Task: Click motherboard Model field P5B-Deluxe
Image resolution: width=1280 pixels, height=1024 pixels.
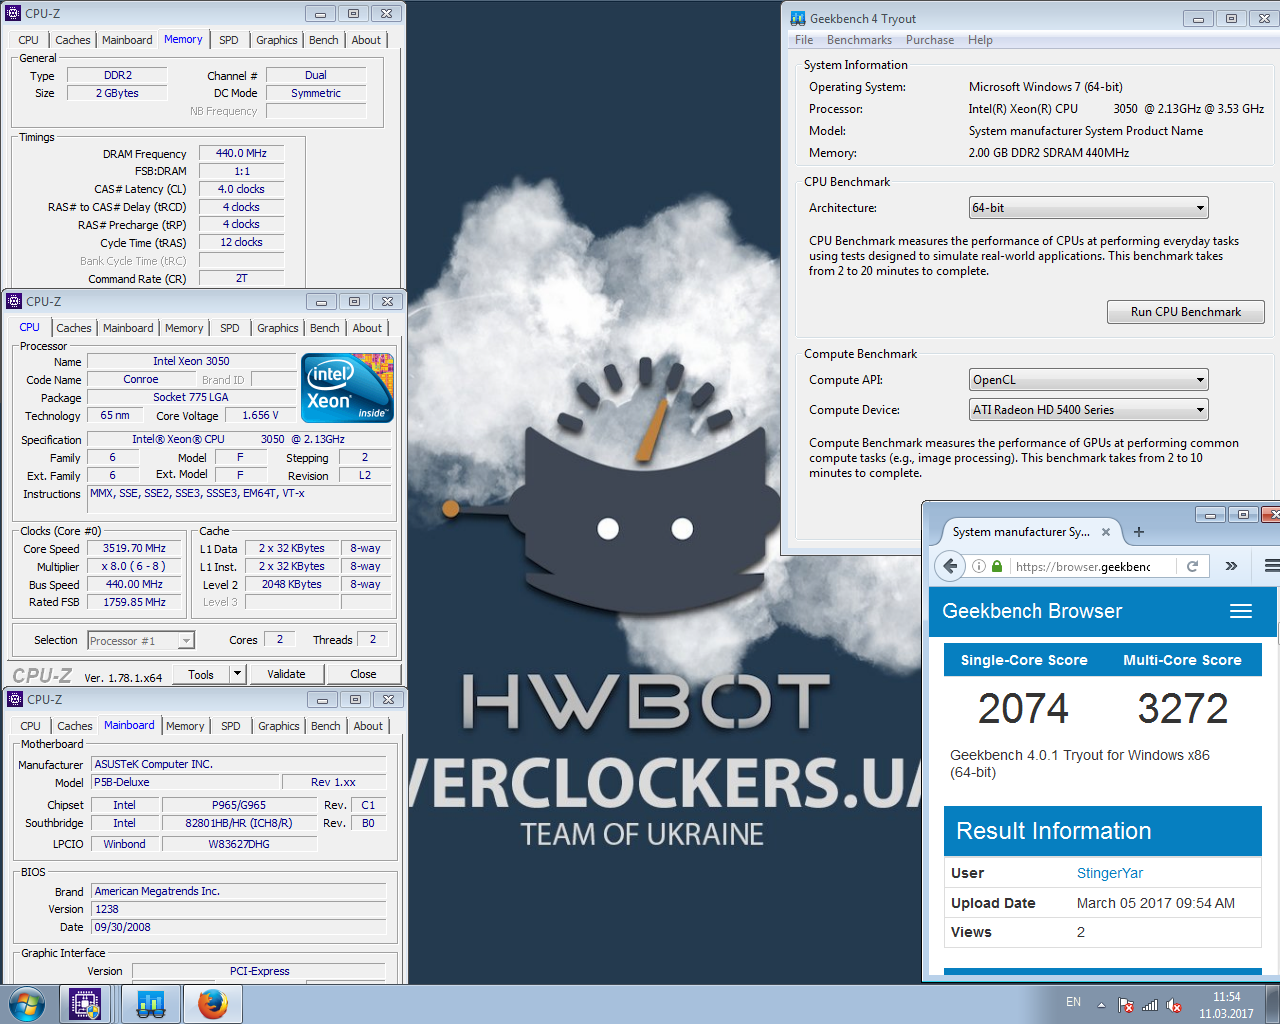Action: [185, 783]
